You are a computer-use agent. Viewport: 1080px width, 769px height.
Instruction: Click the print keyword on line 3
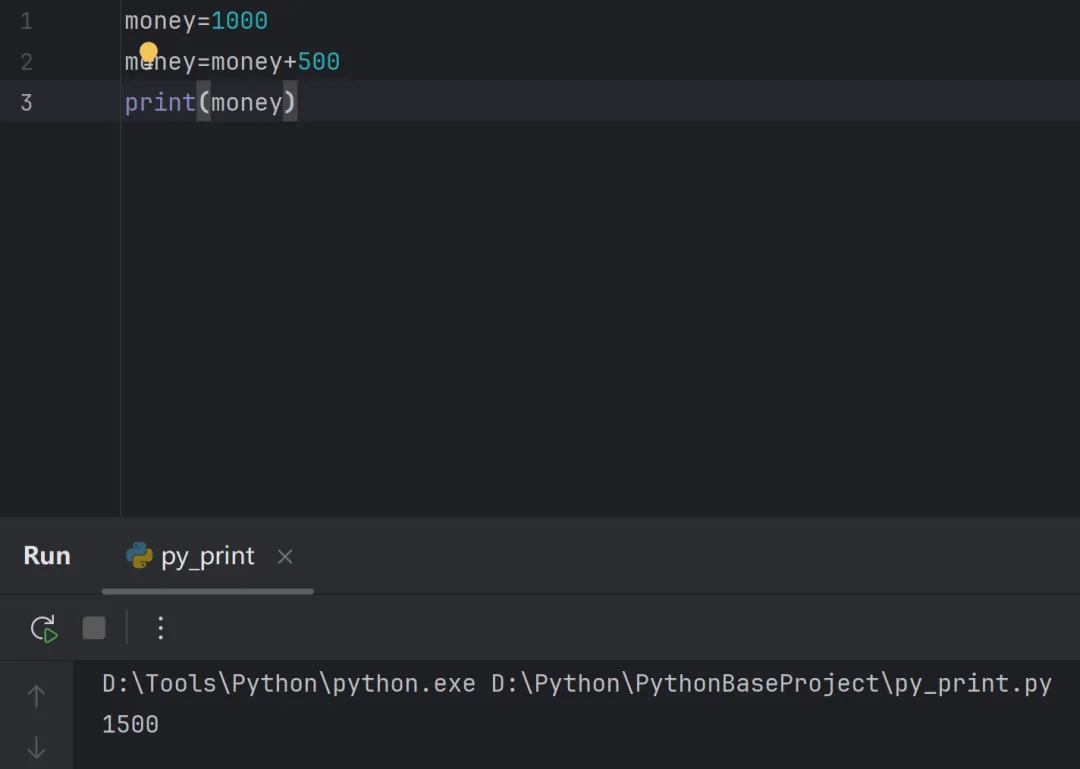pyautogui.click(x=160, y=103)
